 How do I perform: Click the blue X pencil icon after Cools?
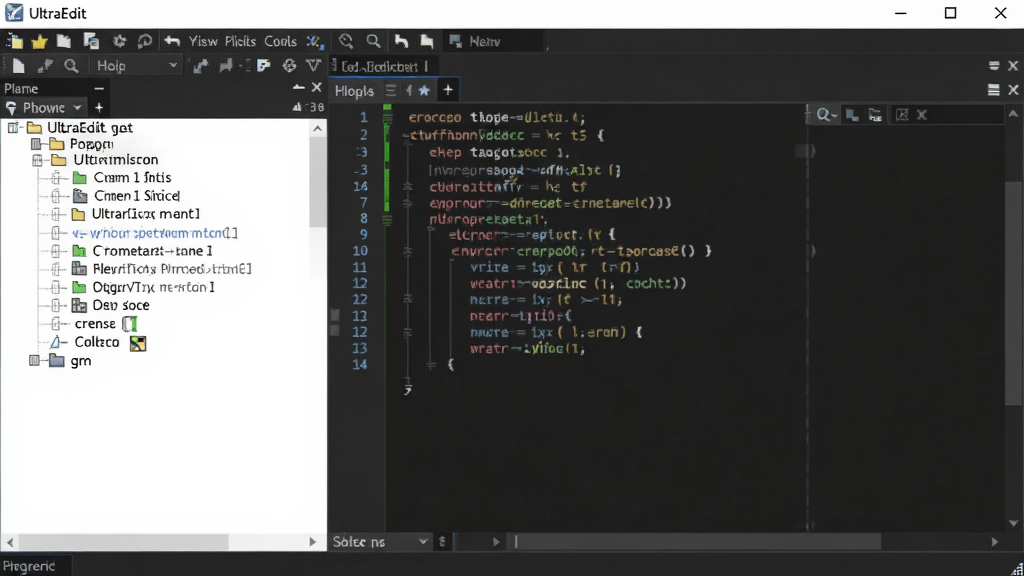tap(315, 42)
